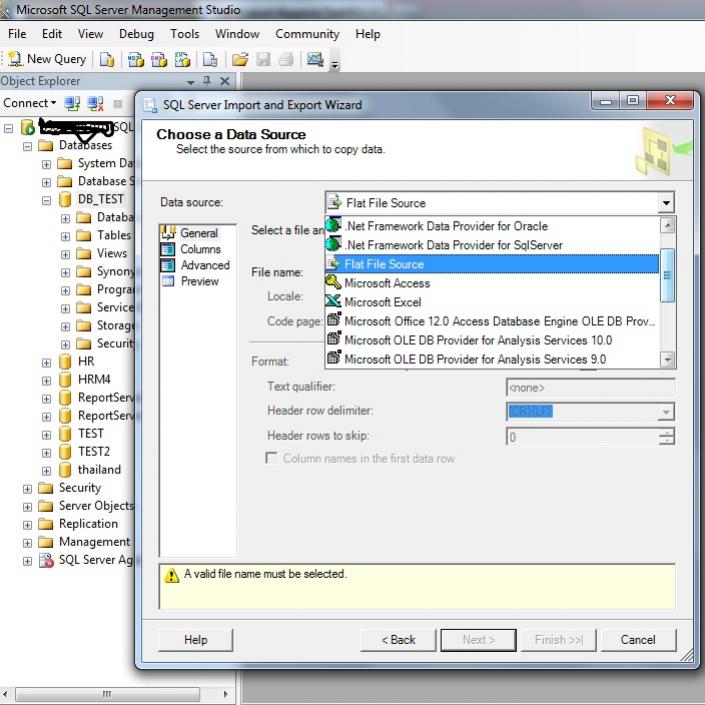Click the Help button in wizard

click(196, 640)
